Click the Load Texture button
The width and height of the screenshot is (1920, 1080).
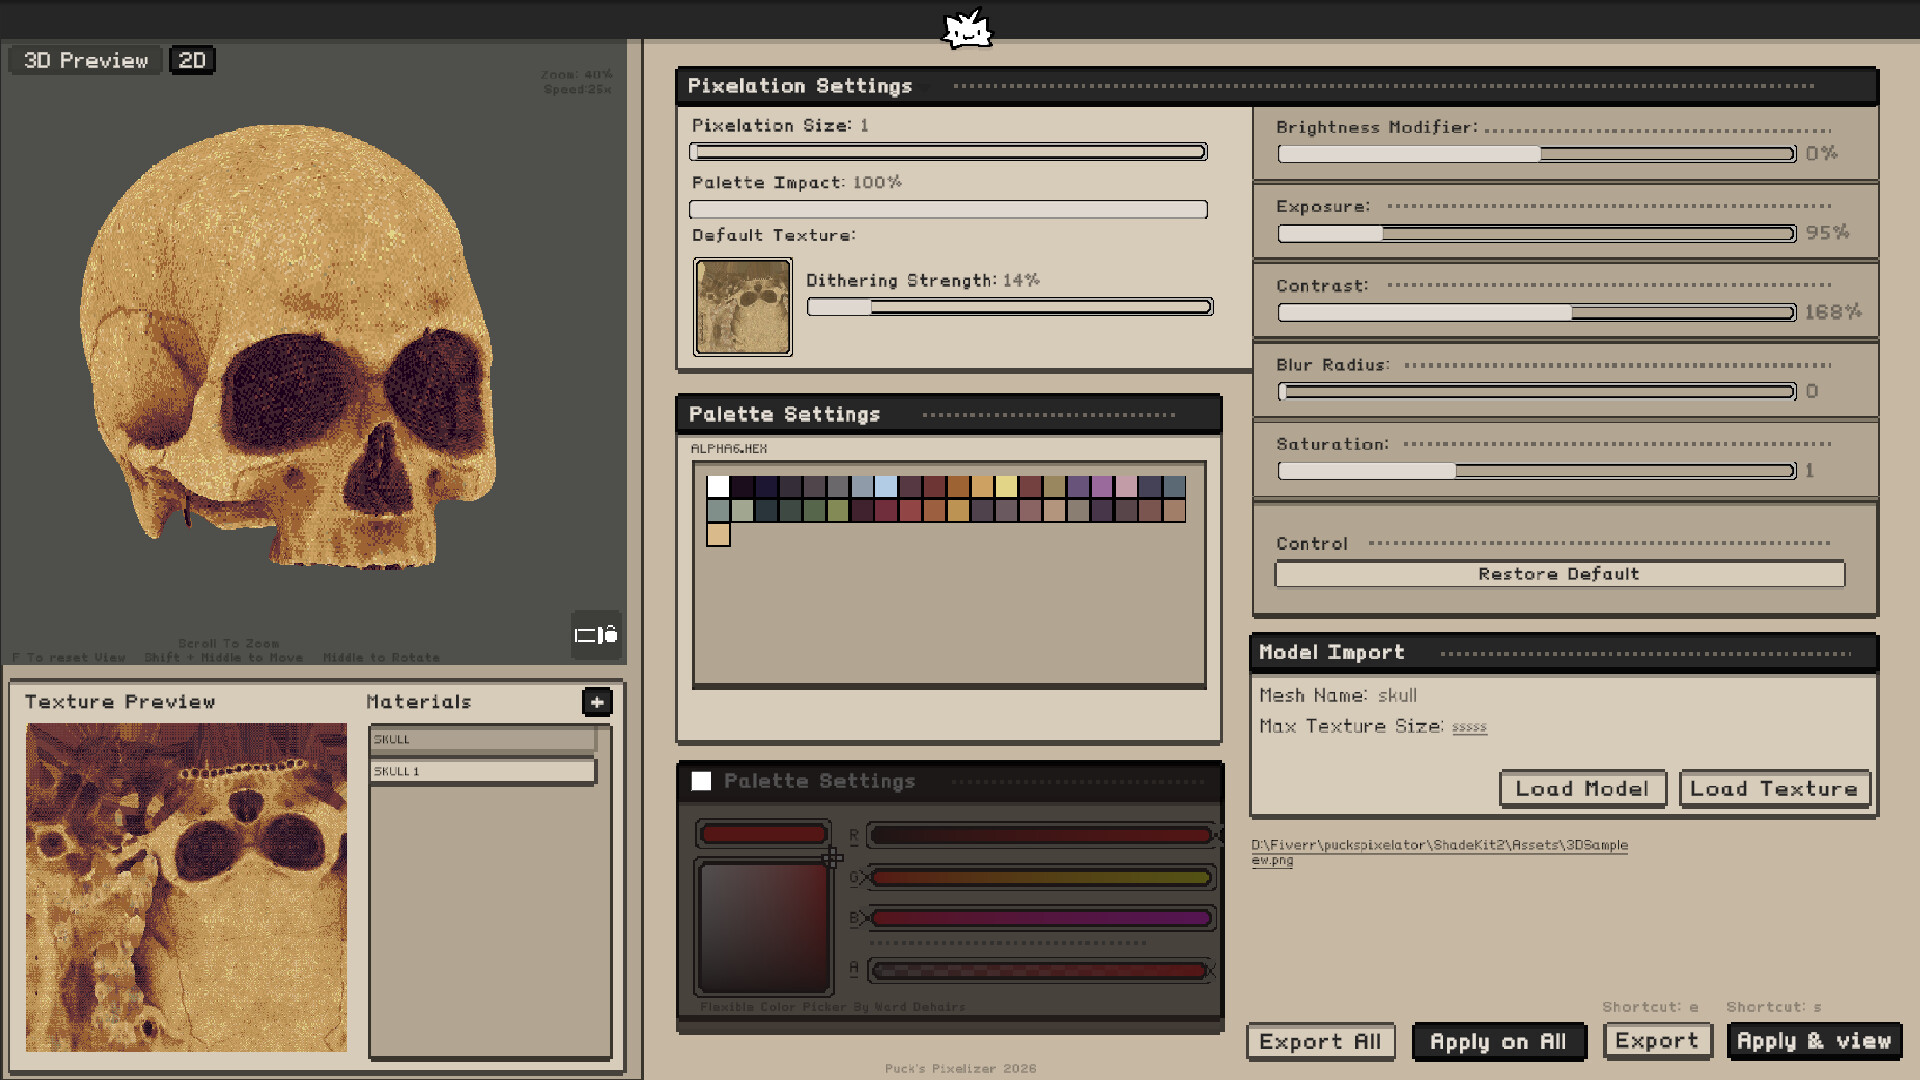[x=1773, y=789]
